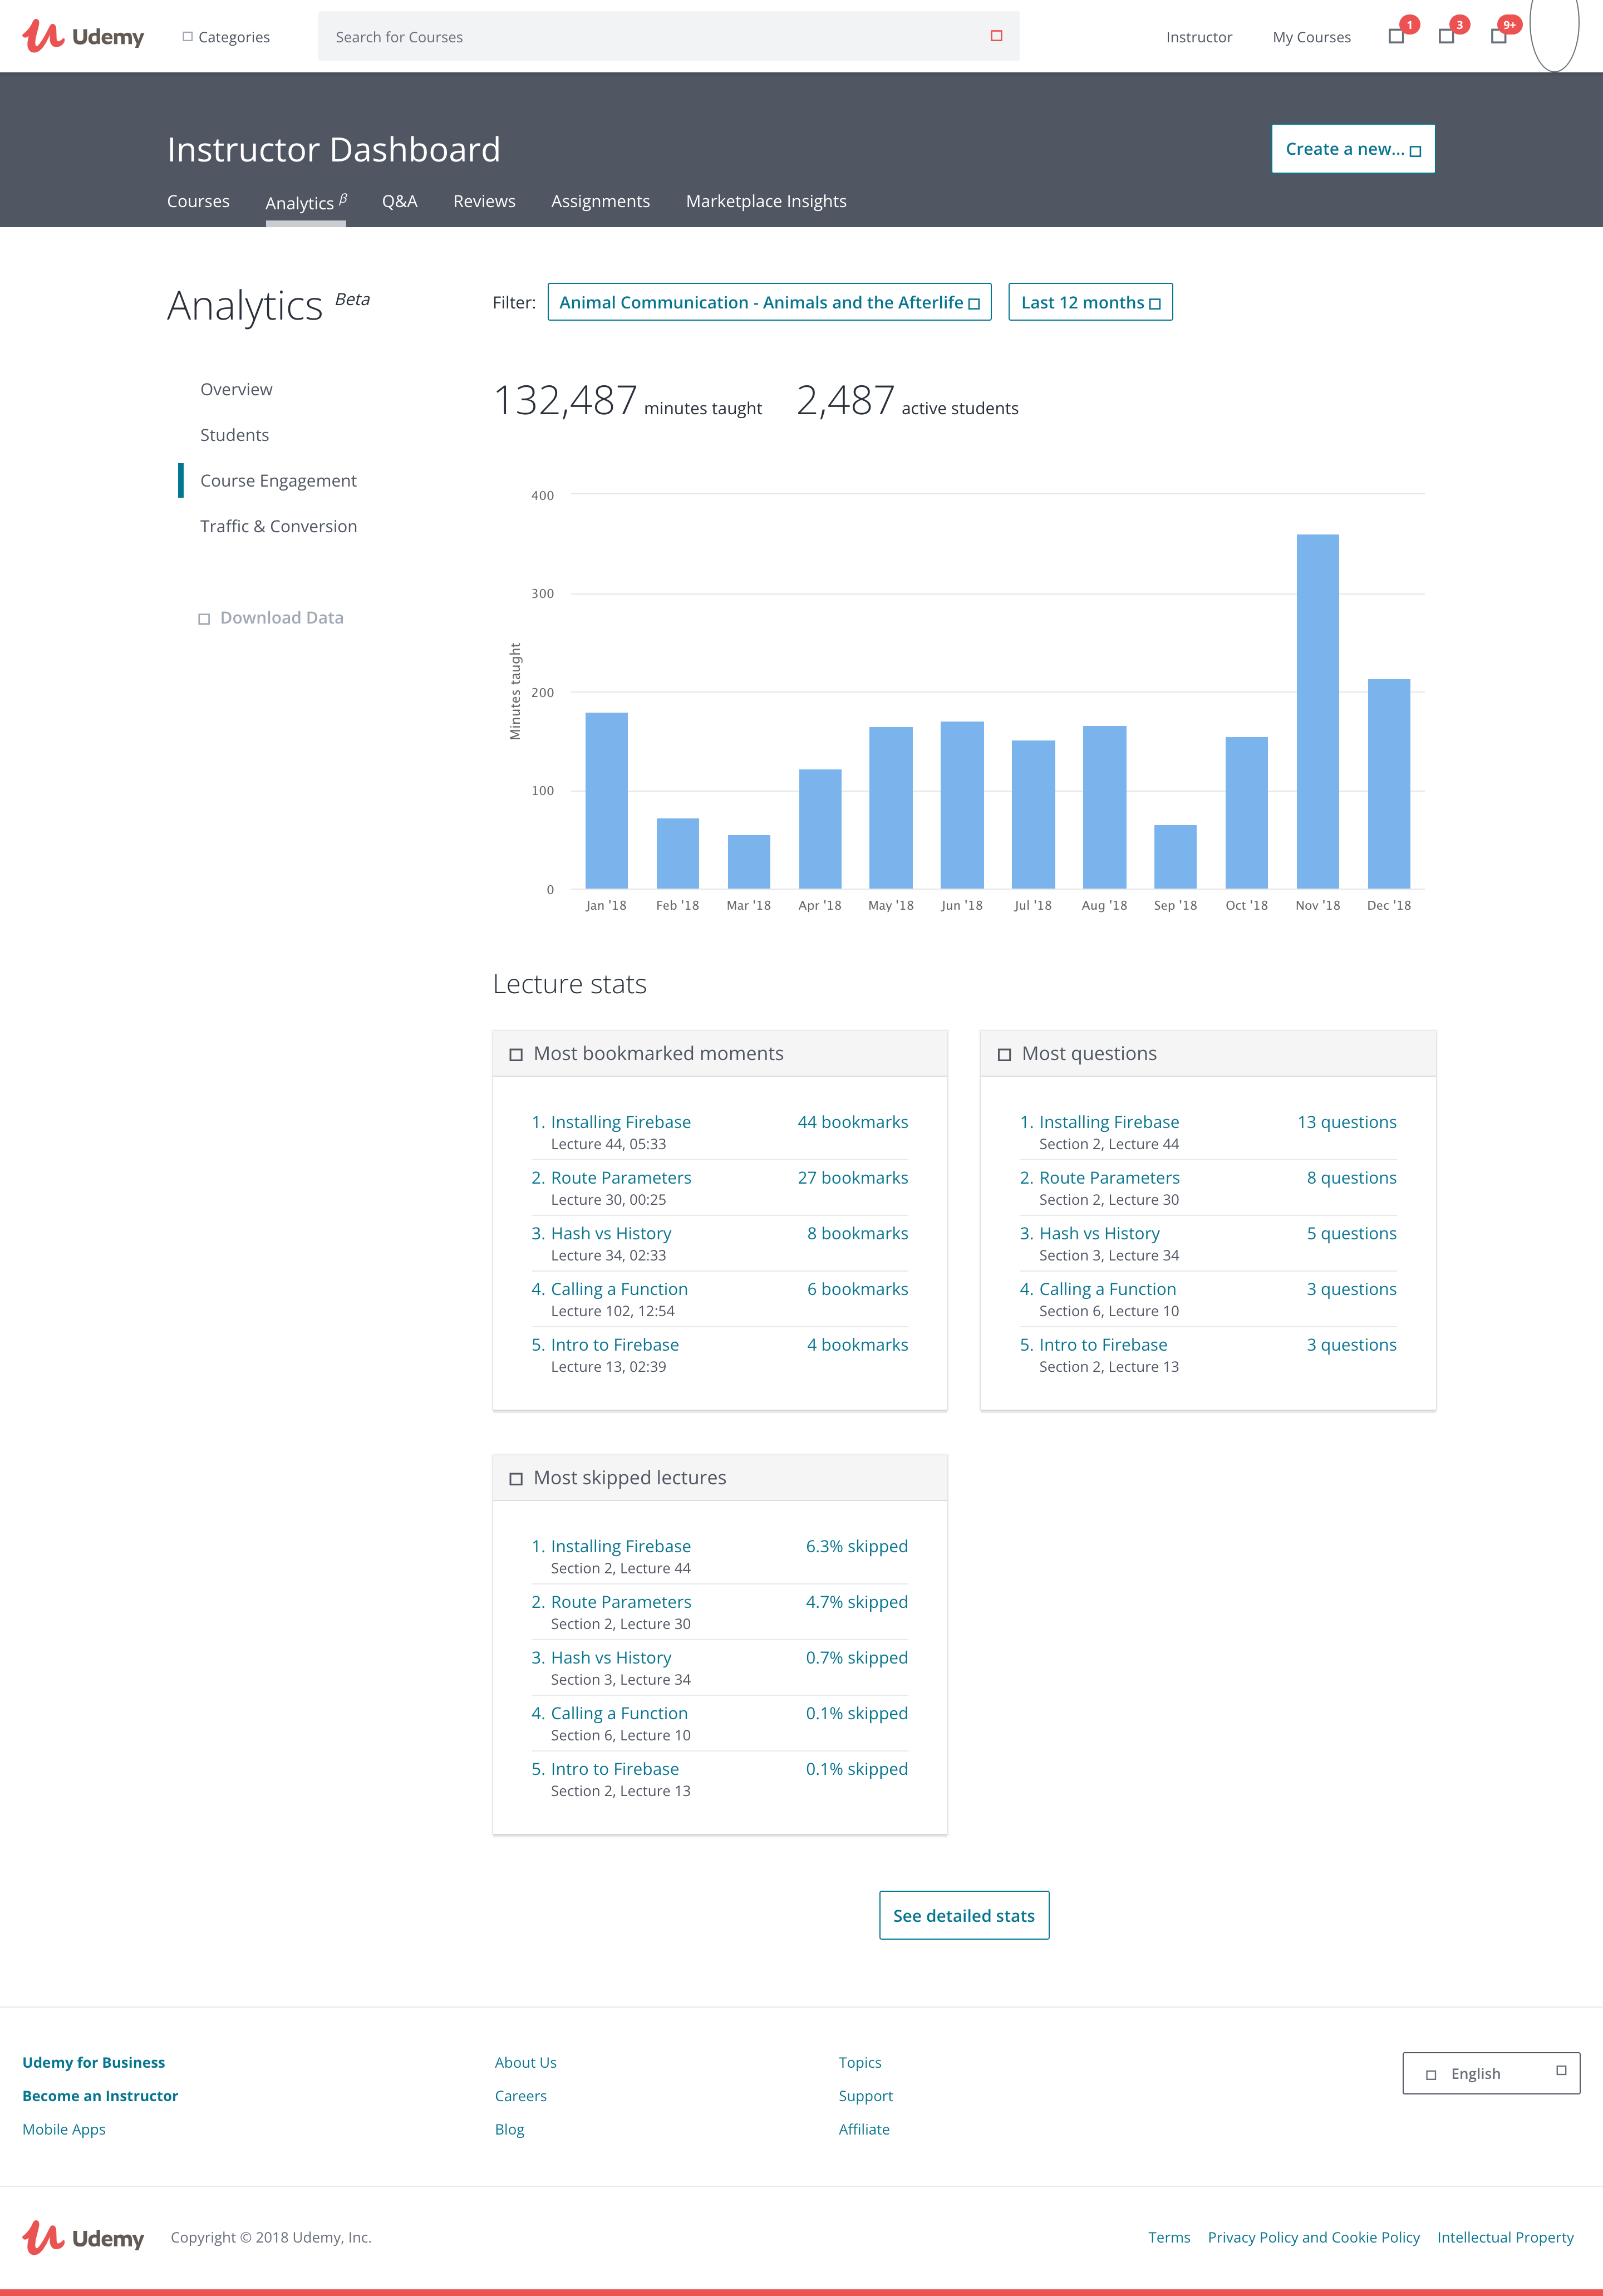Viewport: 1603px width, 2296px height.
Task: Select Course Engagement in the sidebar
Action: (278, 481)
